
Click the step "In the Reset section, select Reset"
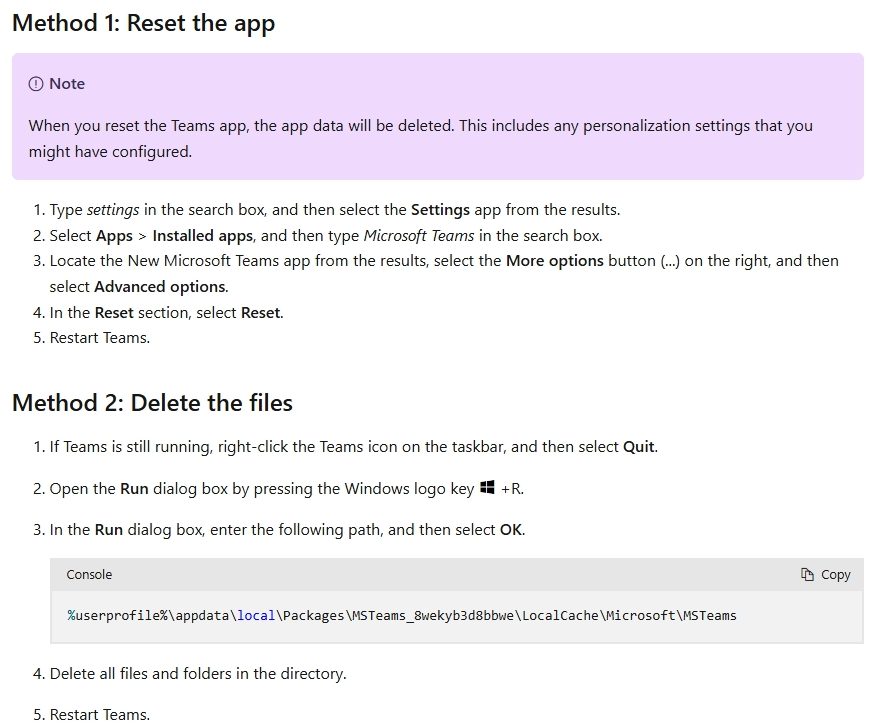pos(166,313)
